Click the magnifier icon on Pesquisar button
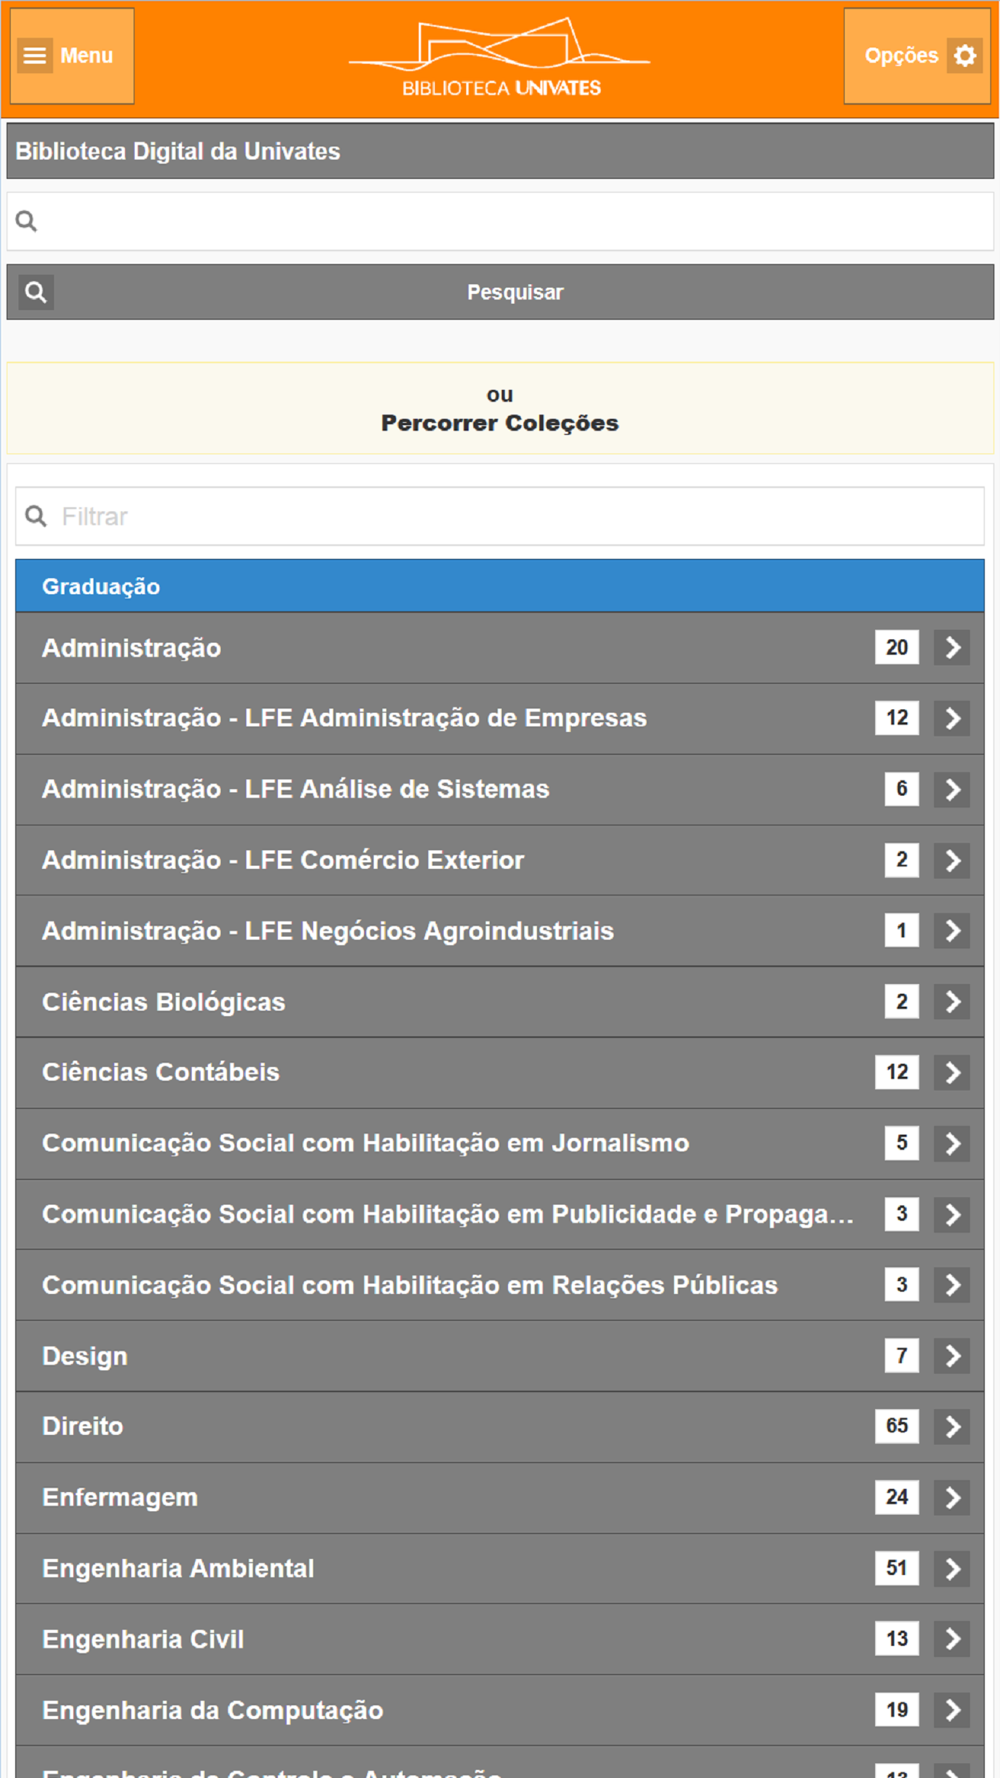Screen dimensions: 1000x1778 36,292
